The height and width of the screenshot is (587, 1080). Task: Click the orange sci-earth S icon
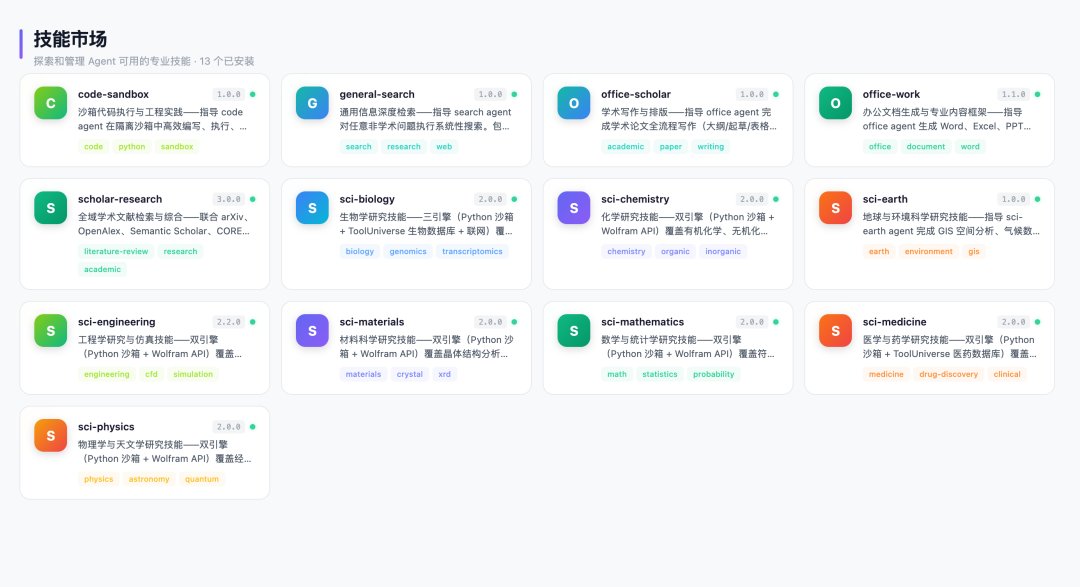click(x=836, y=208)
